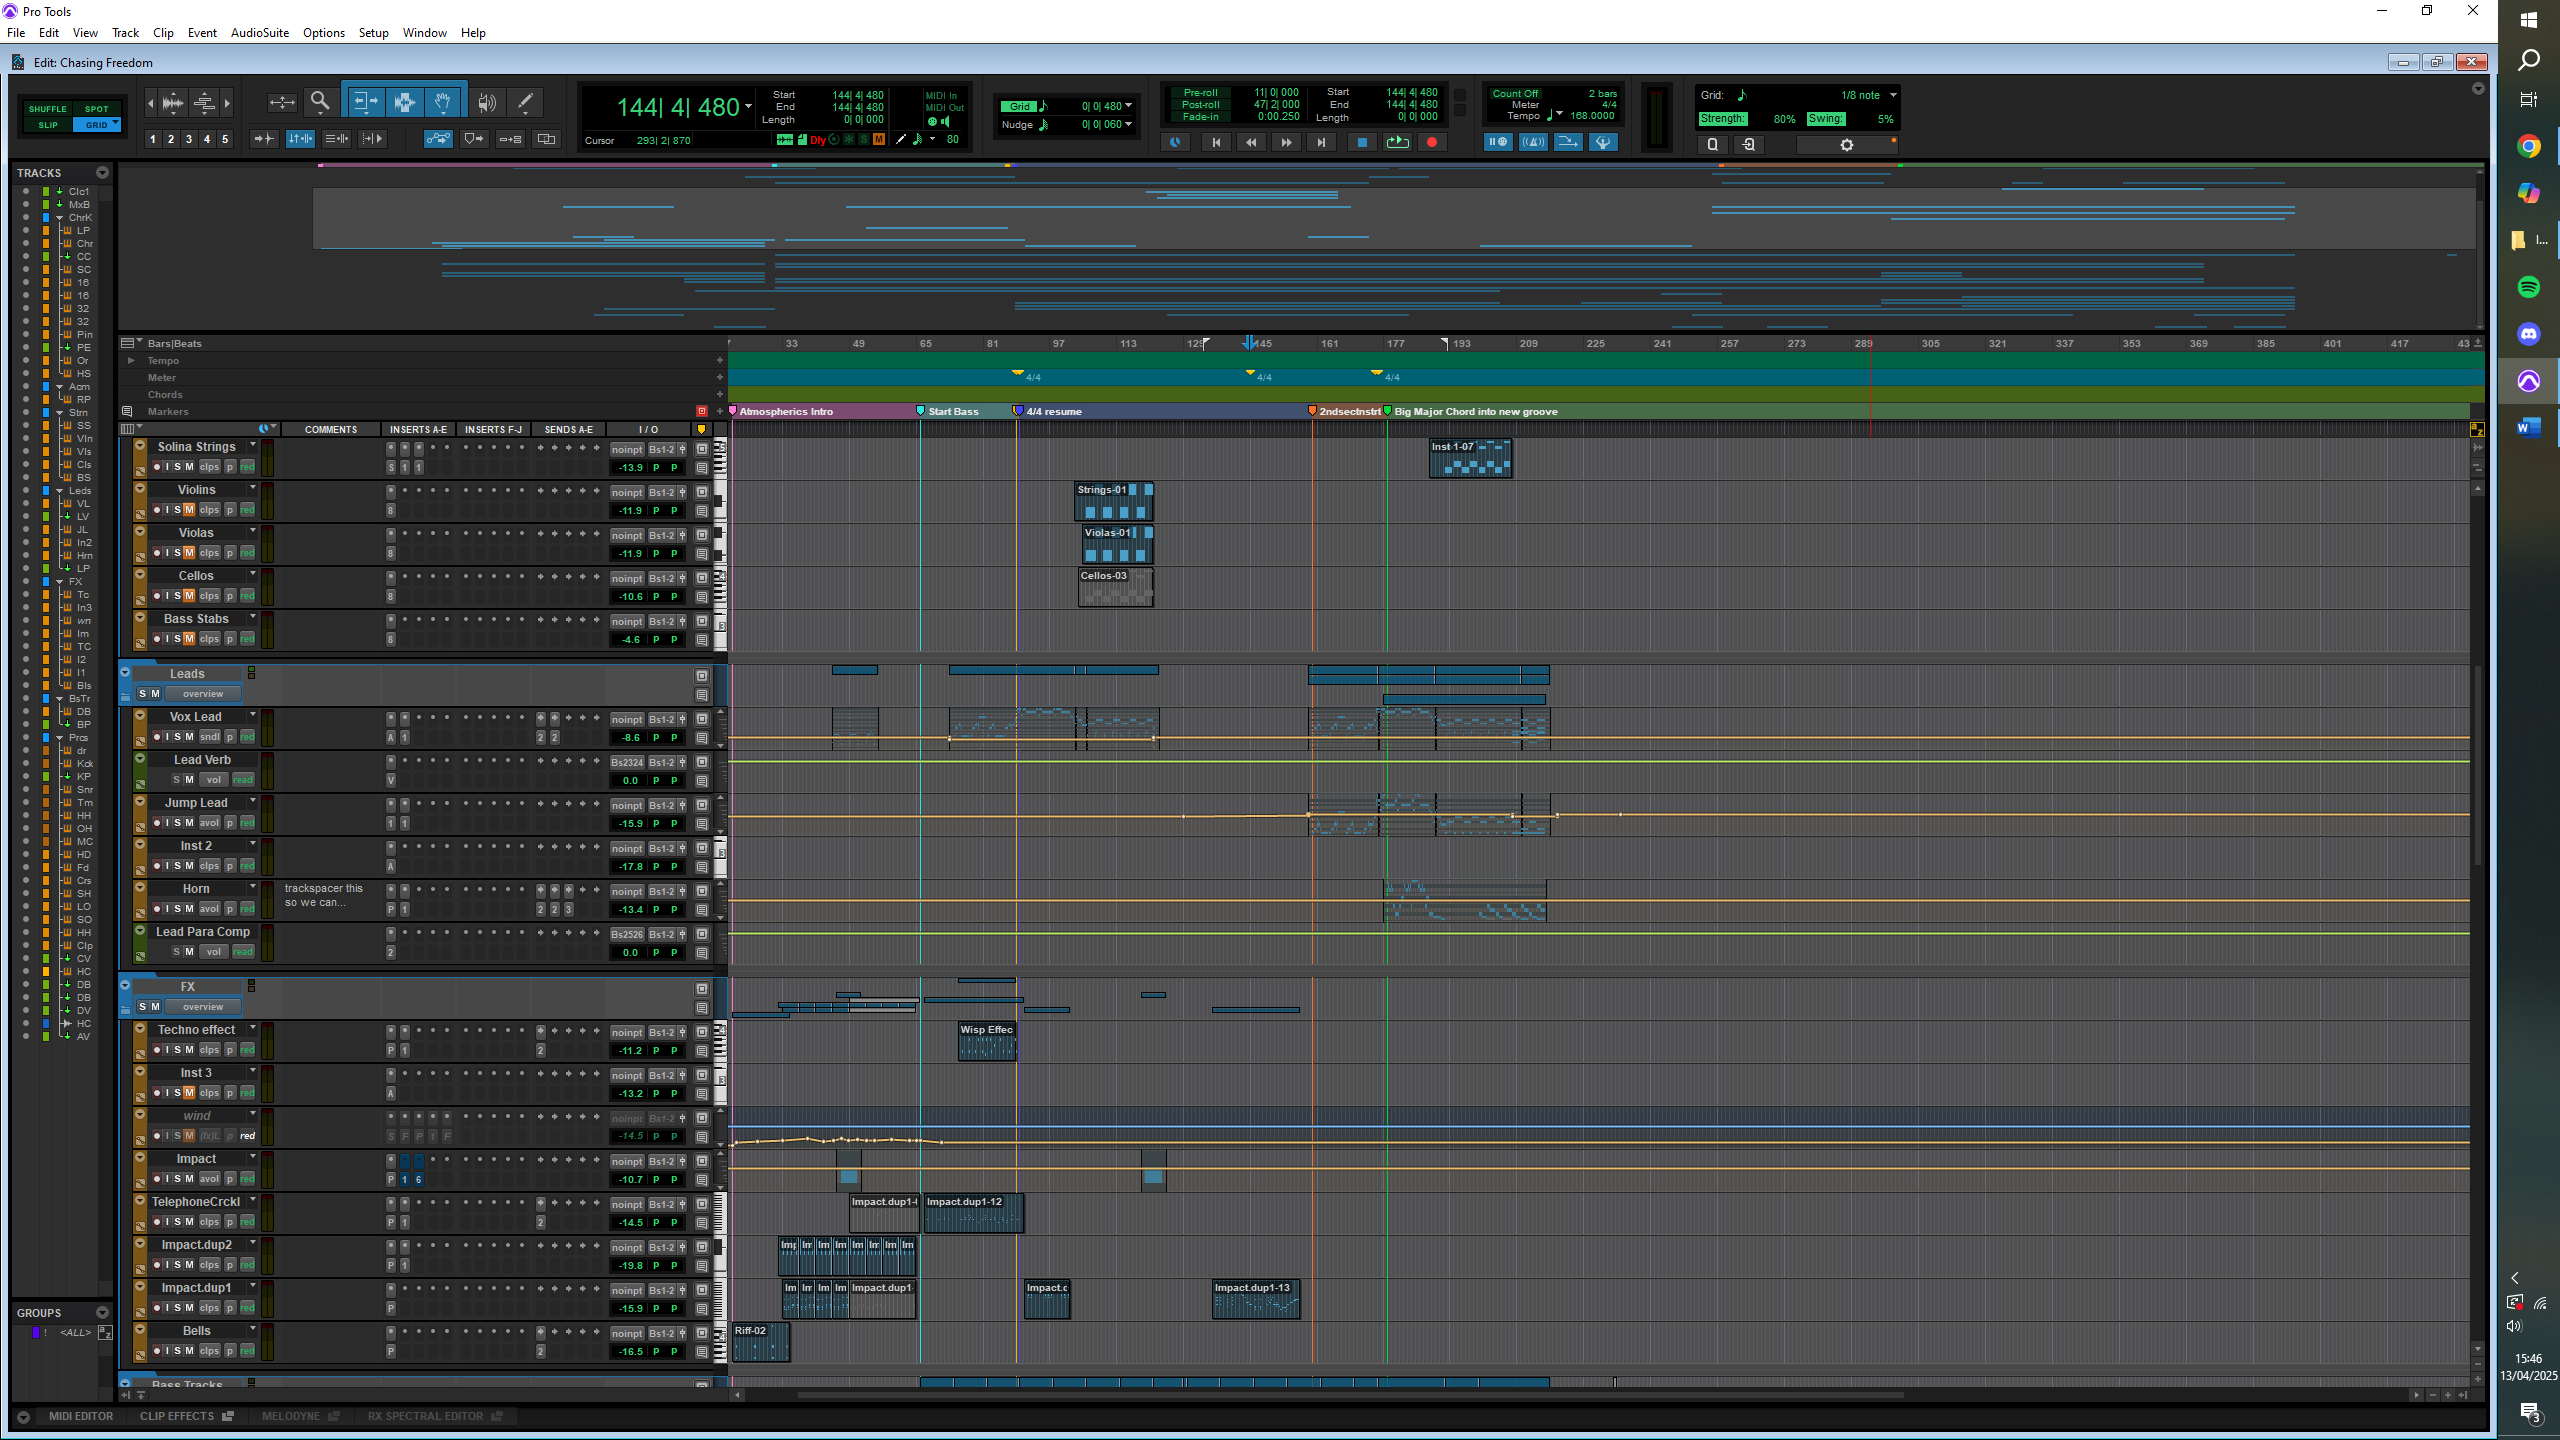Toggle Loop Playback transport button
The width and height of the screenshot is (2560, 1440).
pos(1397,142)
